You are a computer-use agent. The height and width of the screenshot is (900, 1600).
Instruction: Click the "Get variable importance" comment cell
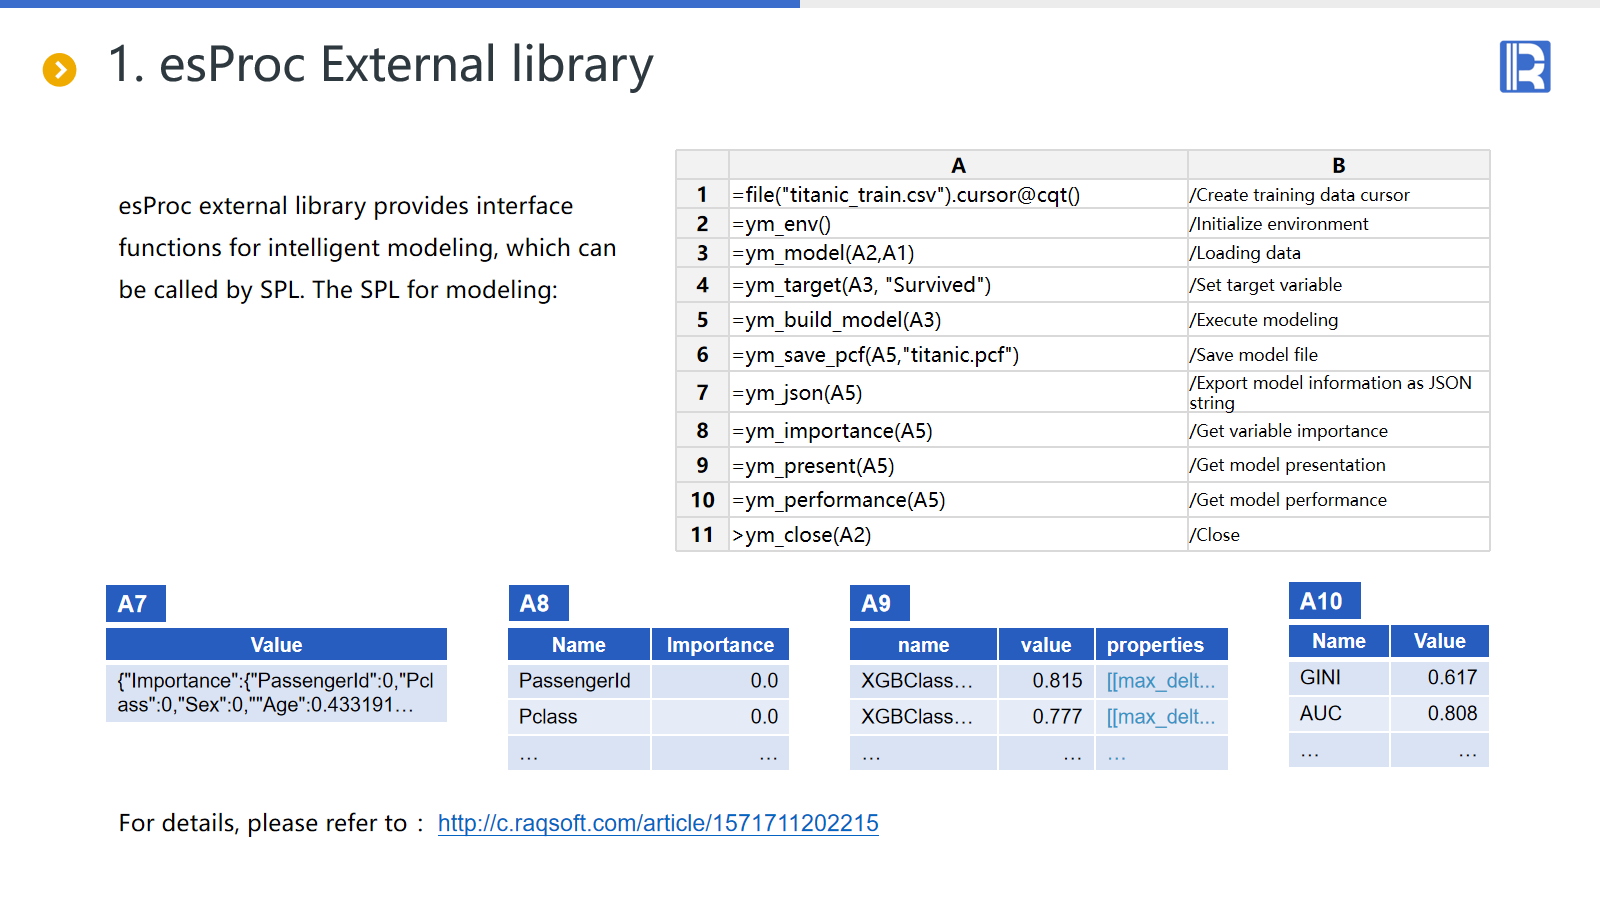pyautogui.click(x=1338, y=431)
